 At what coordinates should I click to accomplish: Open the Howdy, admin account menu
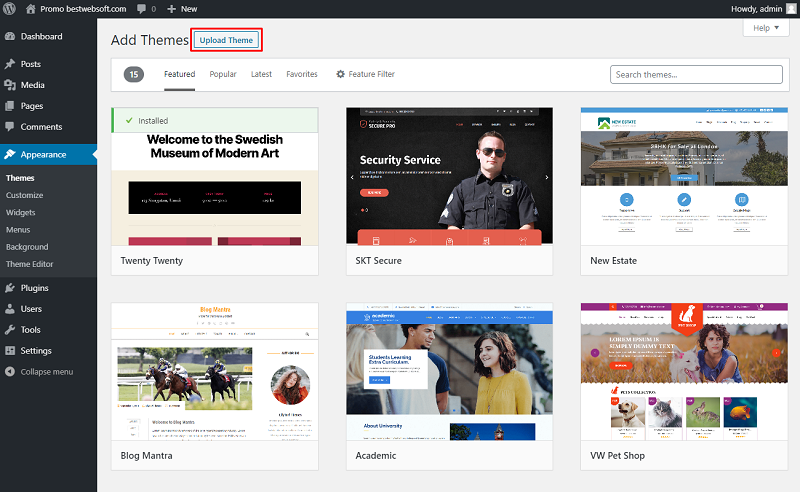pos(763,9)
